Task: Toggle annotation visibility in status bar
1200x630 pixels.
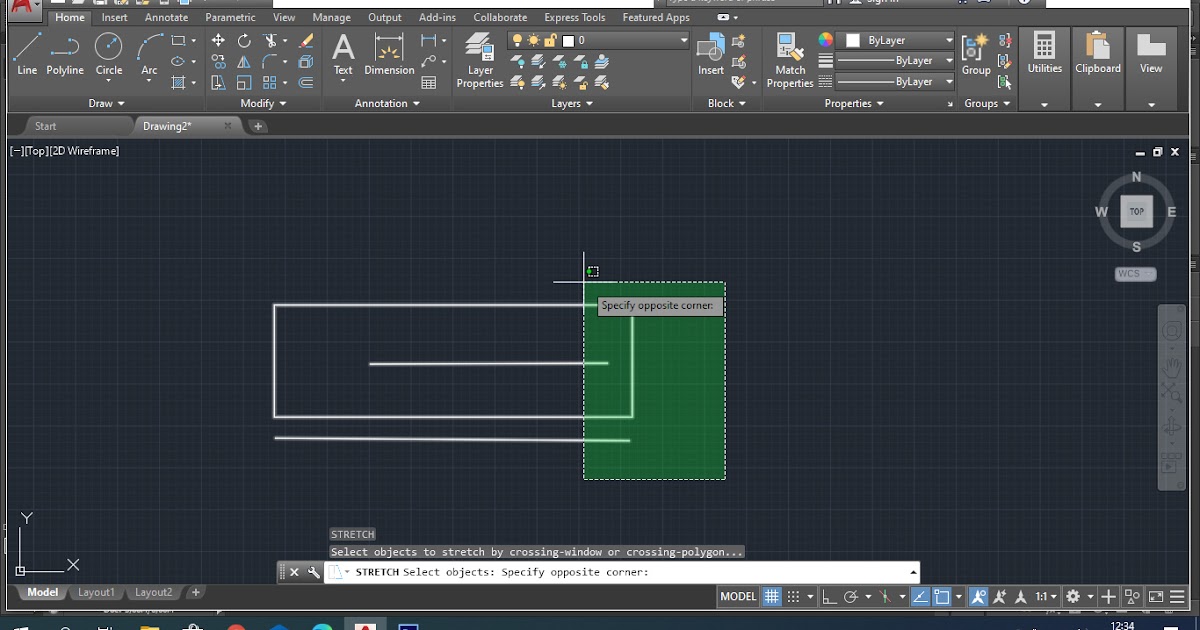Action: click(x=977, y=597)
